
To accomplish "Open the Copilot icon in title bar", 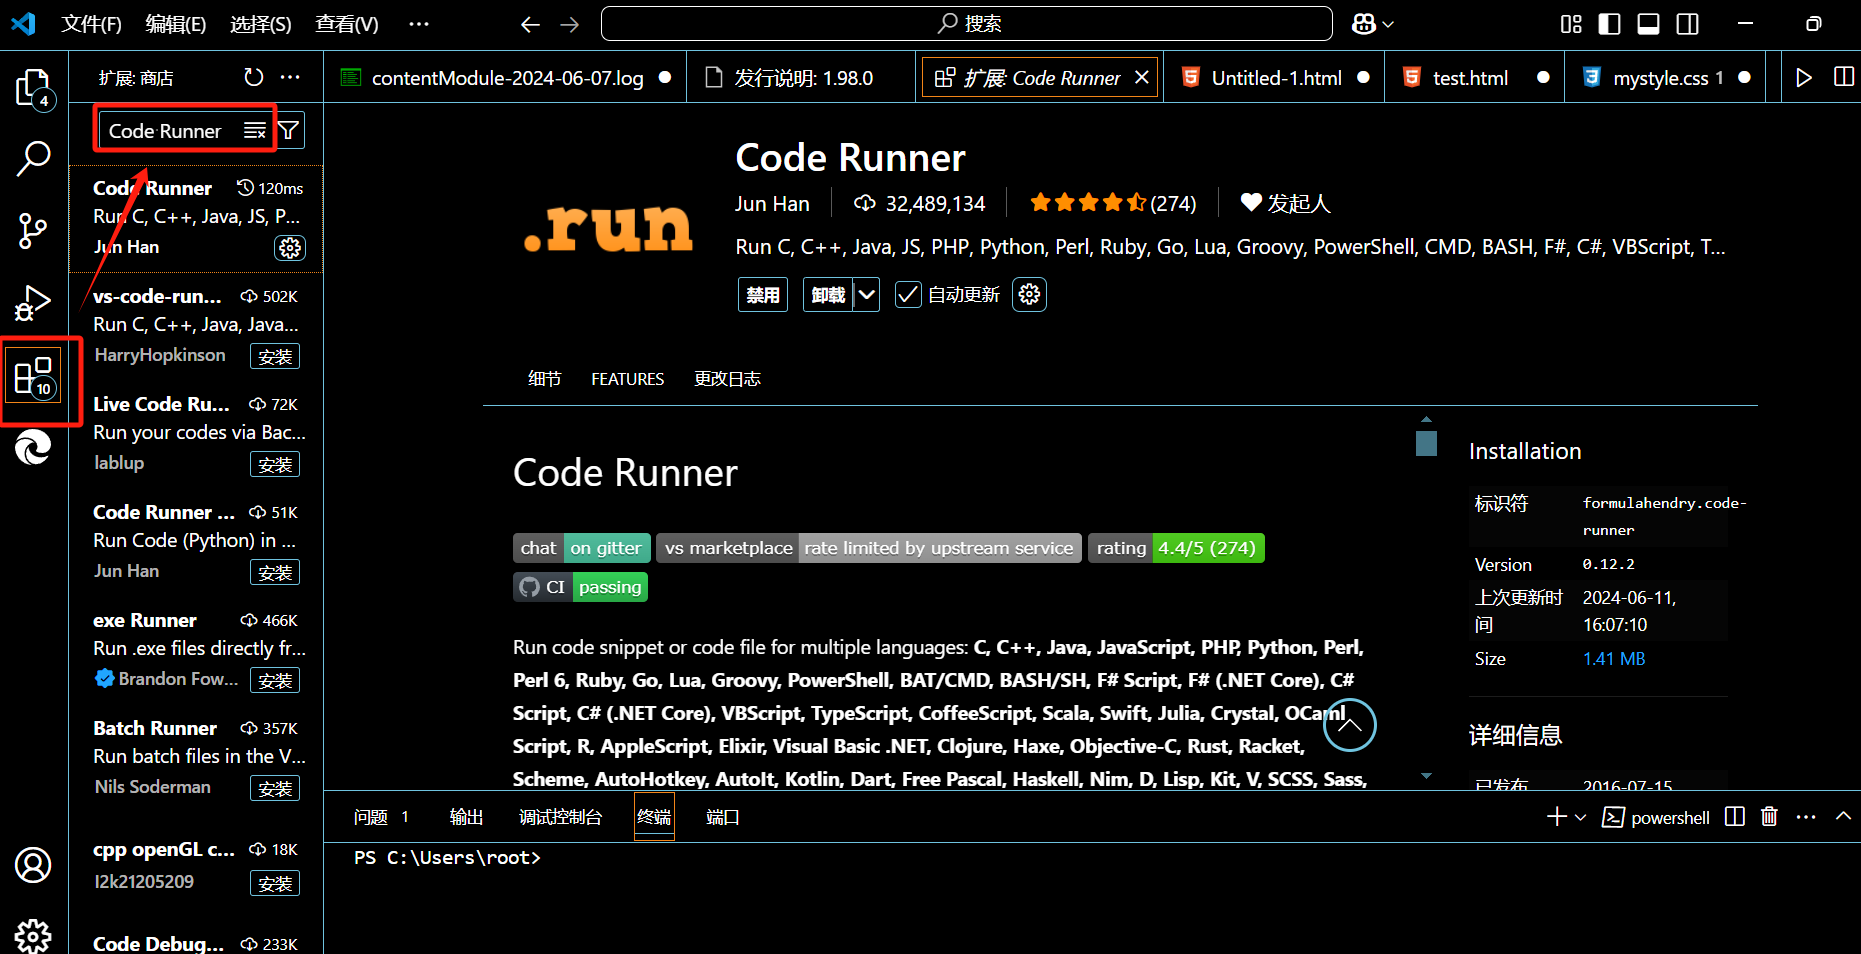I will 1364,24.
